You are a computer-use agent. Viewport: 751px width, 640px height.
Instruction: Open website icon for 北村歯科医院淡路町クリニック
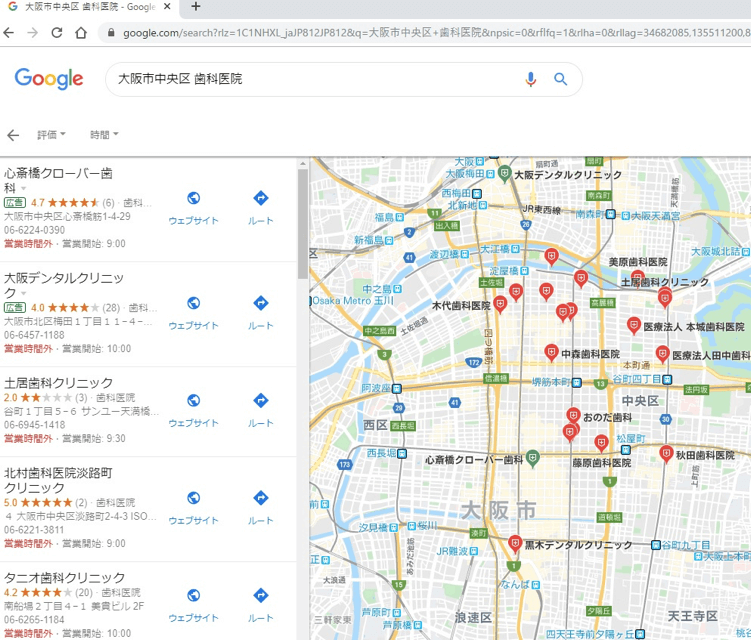click(x=193, y=498)
